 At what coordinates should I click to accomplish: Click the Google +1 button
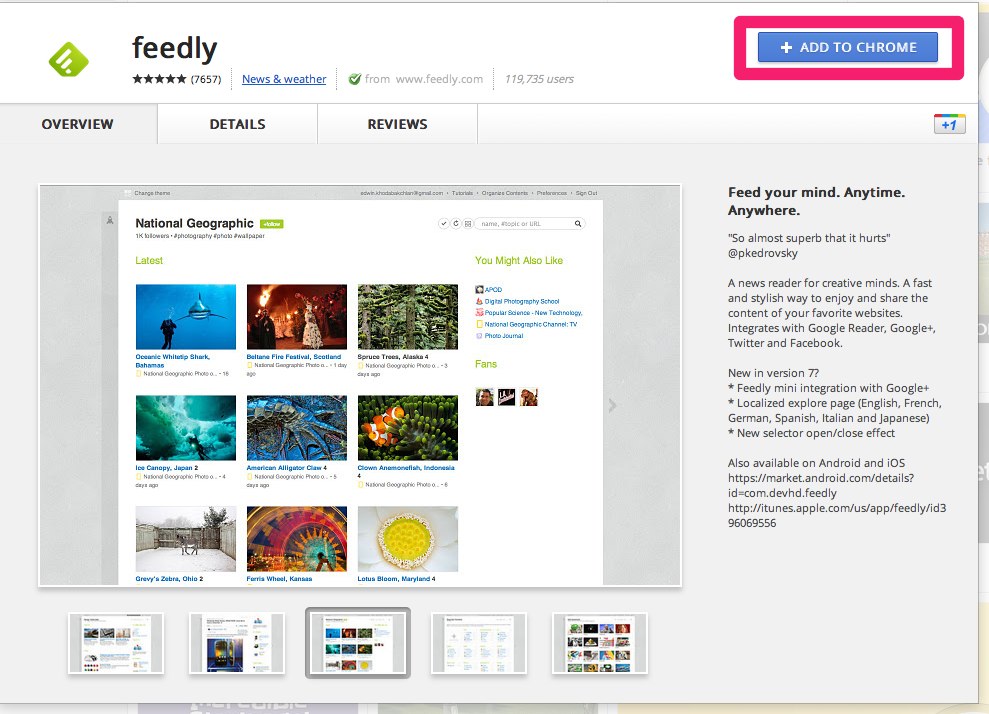pyautogui.click(x=949, y=124)
